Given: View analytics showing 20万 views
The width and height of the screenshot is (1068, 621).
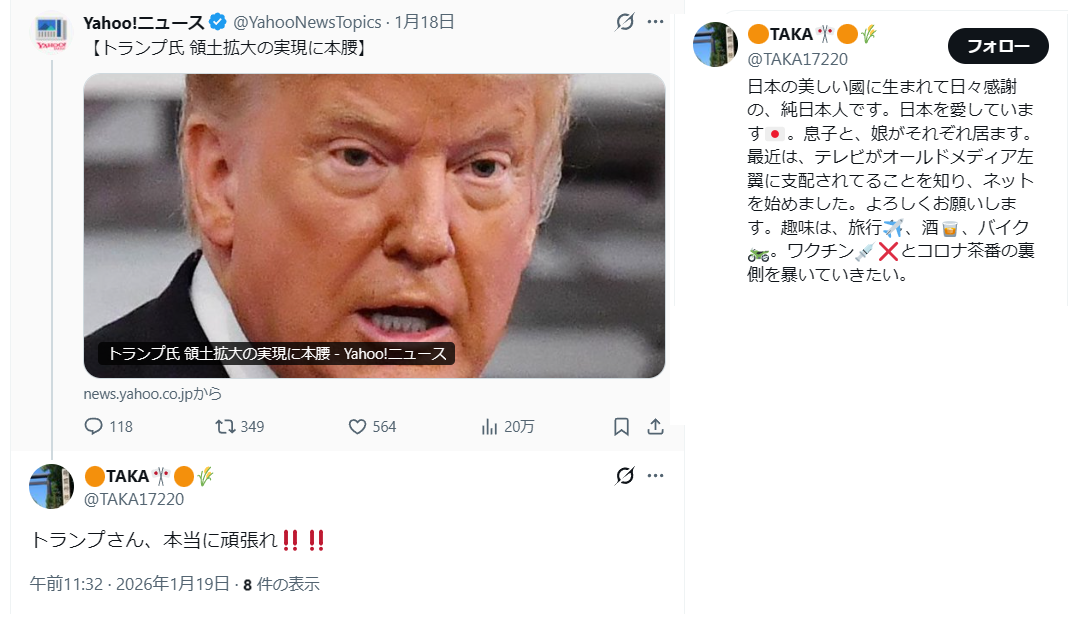Looking at the screenshot, I should (x=489, y=427).
